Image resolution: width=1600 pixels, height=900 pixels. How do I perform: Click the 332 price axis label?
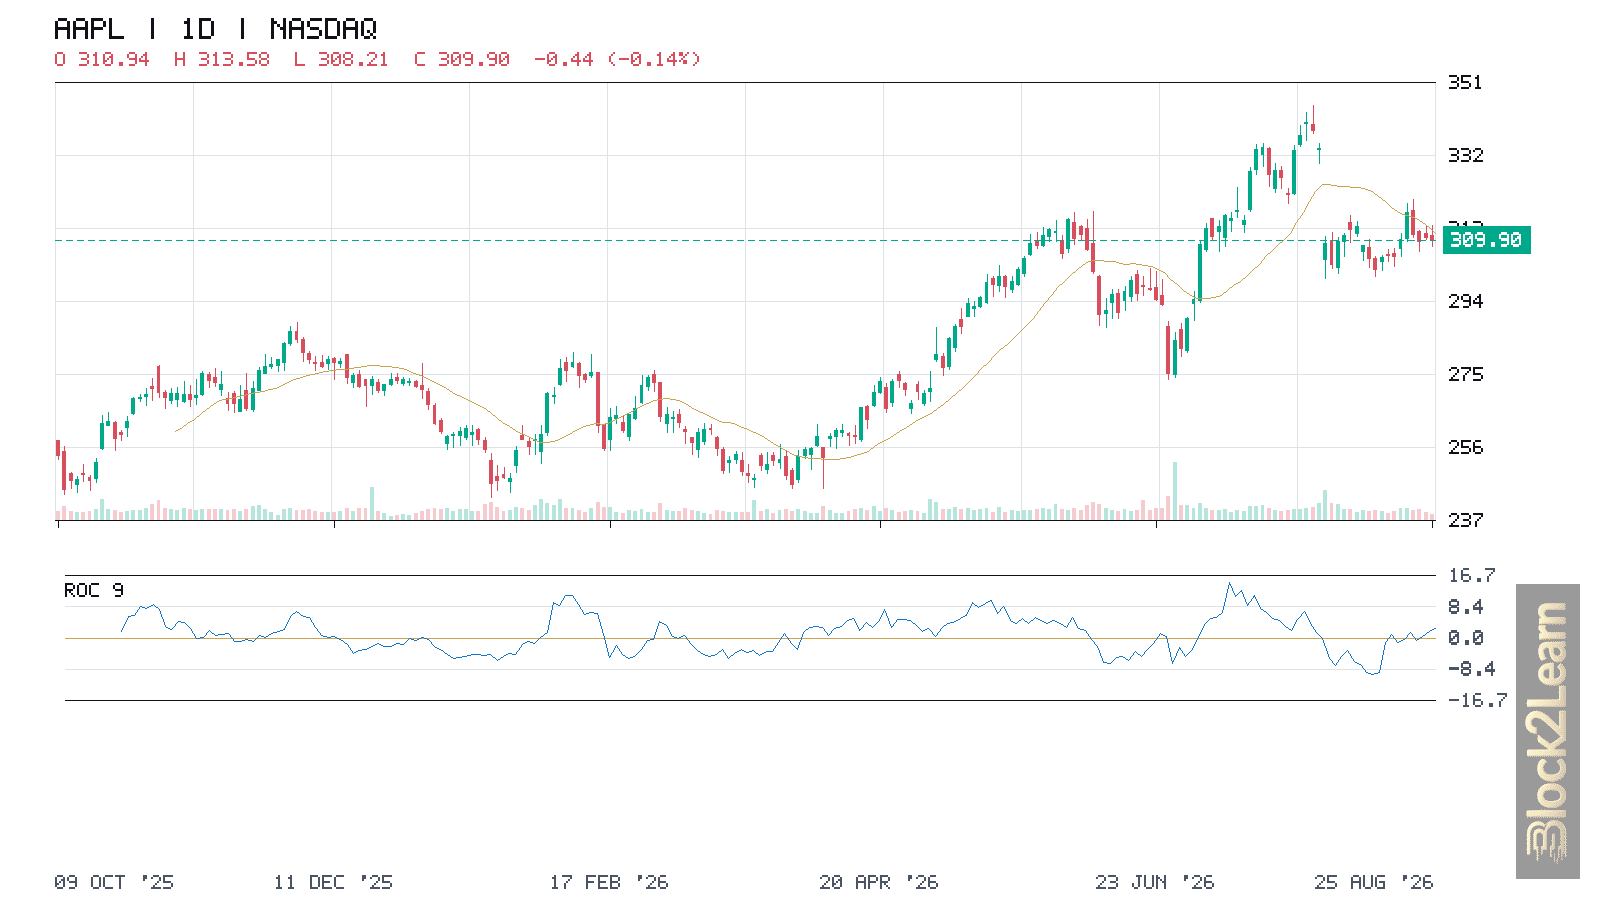1466,155
